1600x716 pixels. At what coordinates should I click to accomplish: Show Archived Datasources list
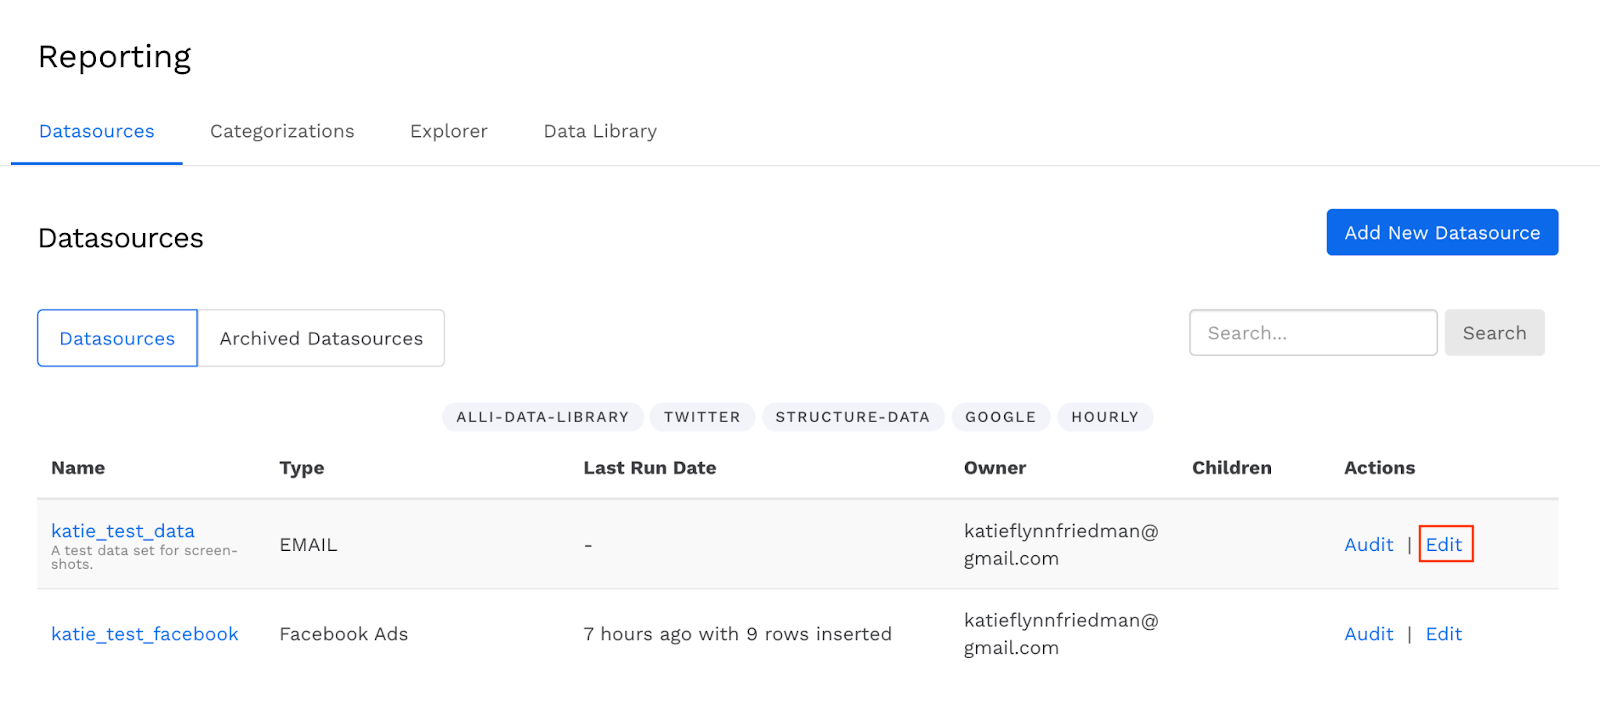pyautogui.click(x=321, y=339)
